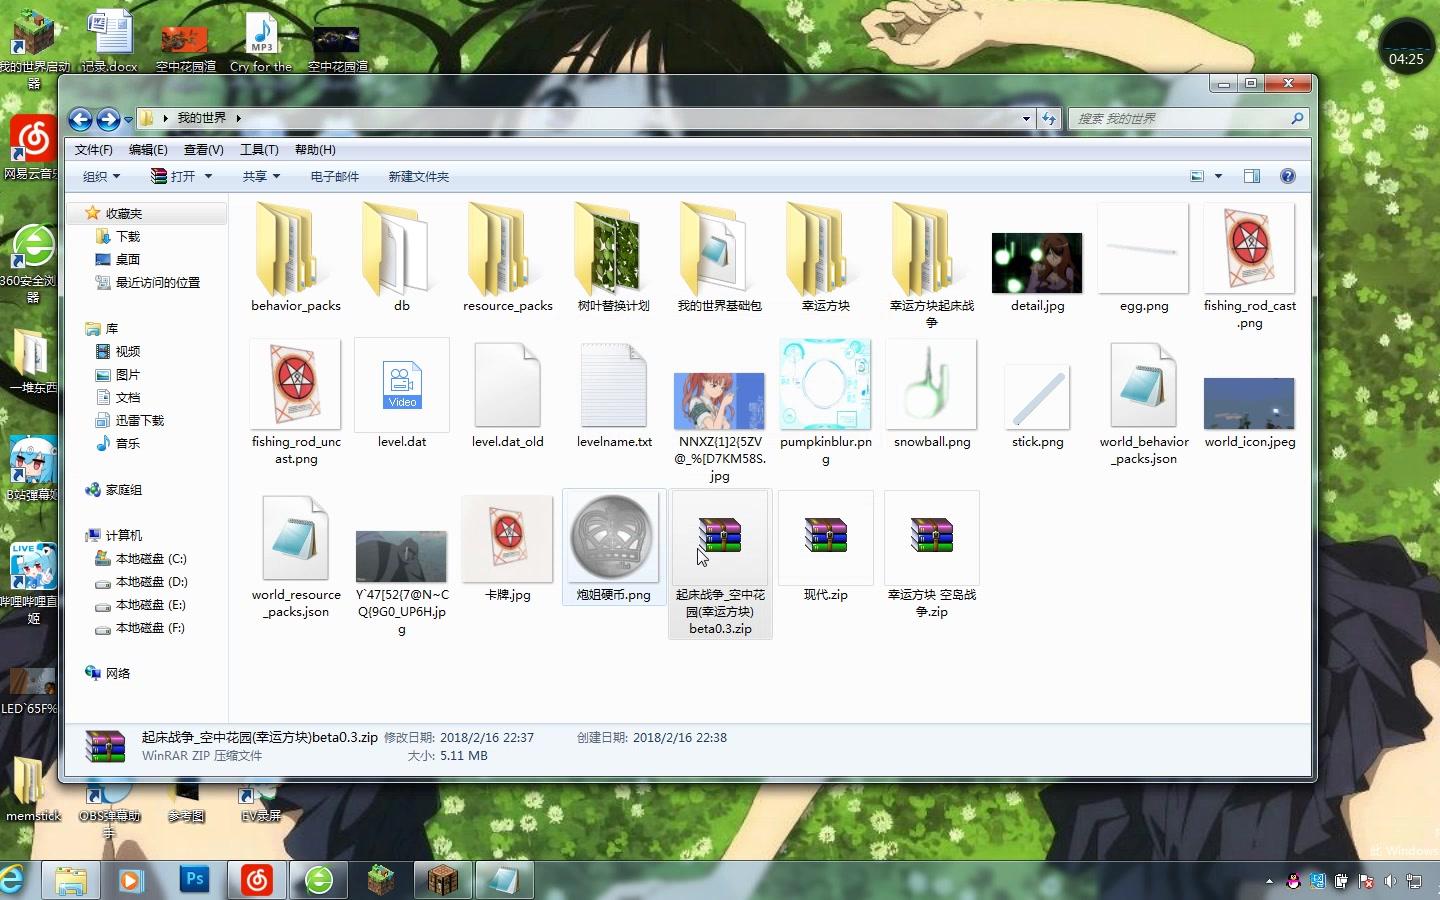The width and height of the screenshot is (1440, 900).
Task: Click the change view icon
Action: click(x=1197, y=176)
